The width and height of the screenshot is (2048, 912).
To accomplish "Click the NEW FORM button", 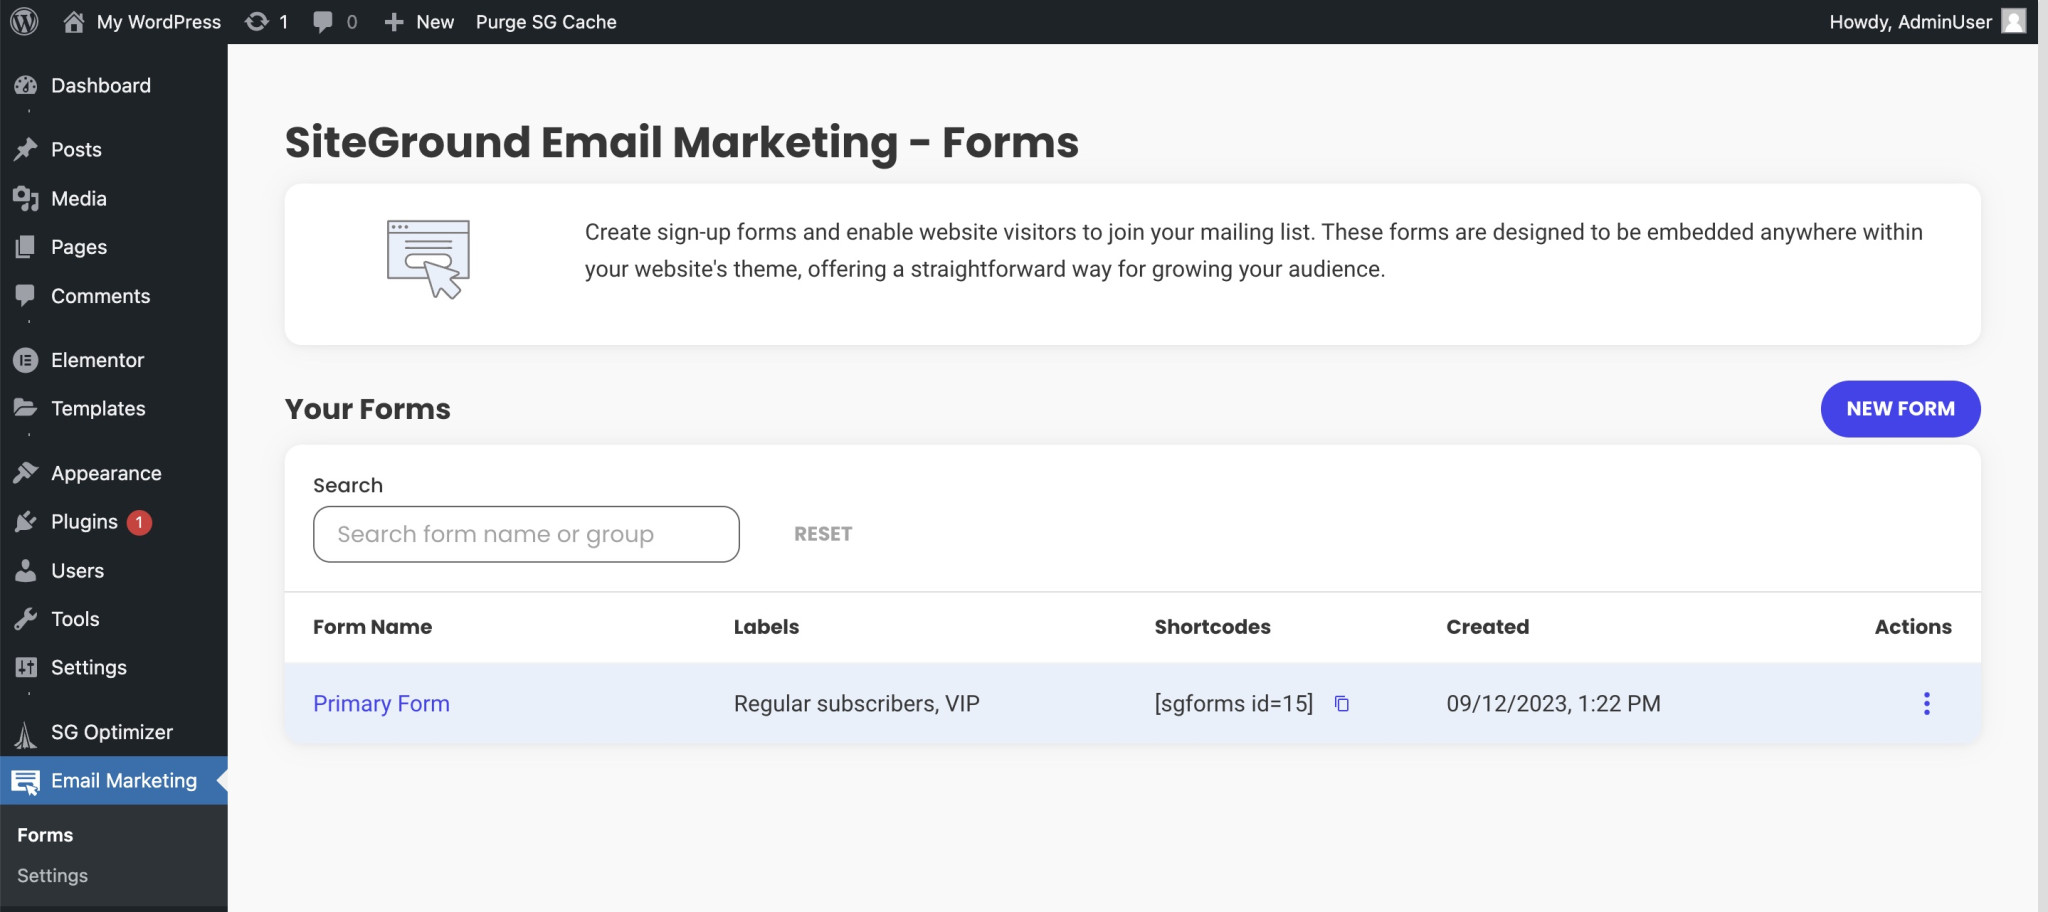I will [1900, 409].
